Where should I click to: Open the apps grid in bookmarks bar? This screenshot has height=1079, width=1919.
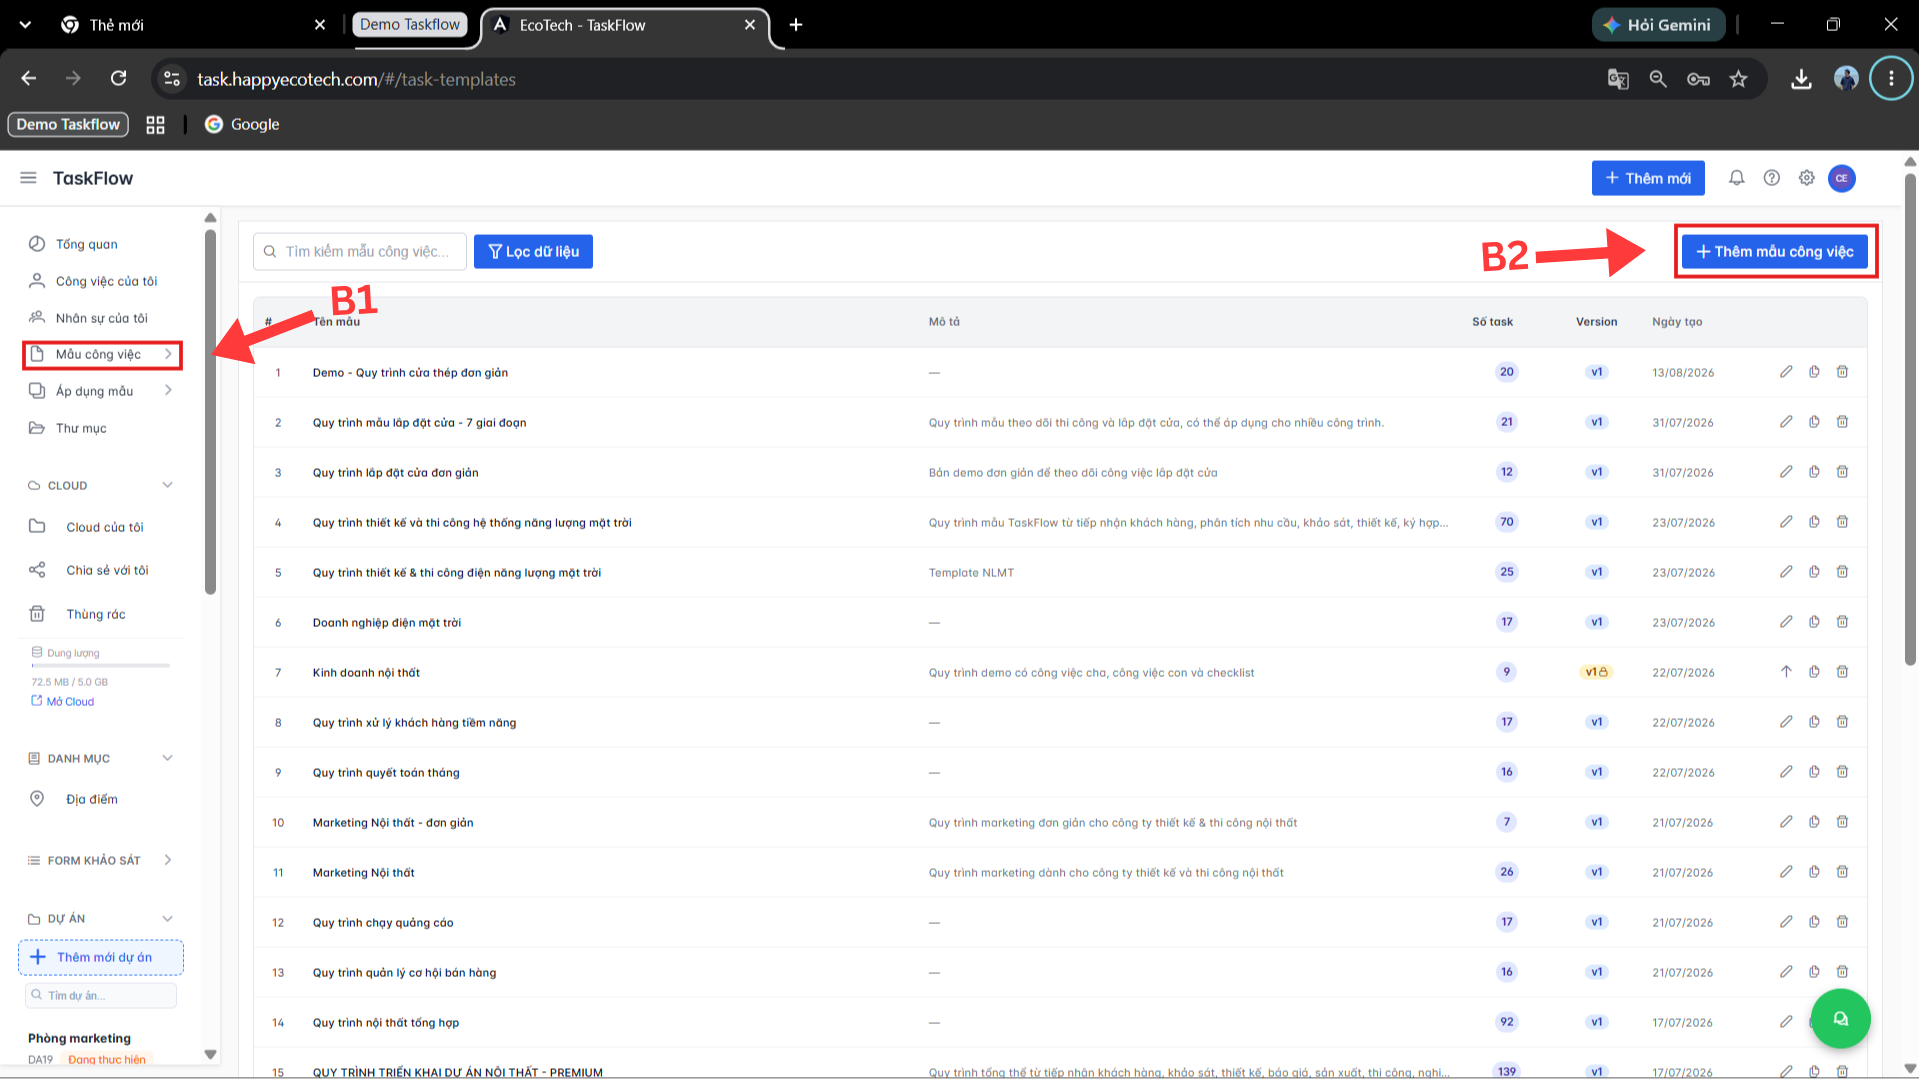(x=155, y=124)
